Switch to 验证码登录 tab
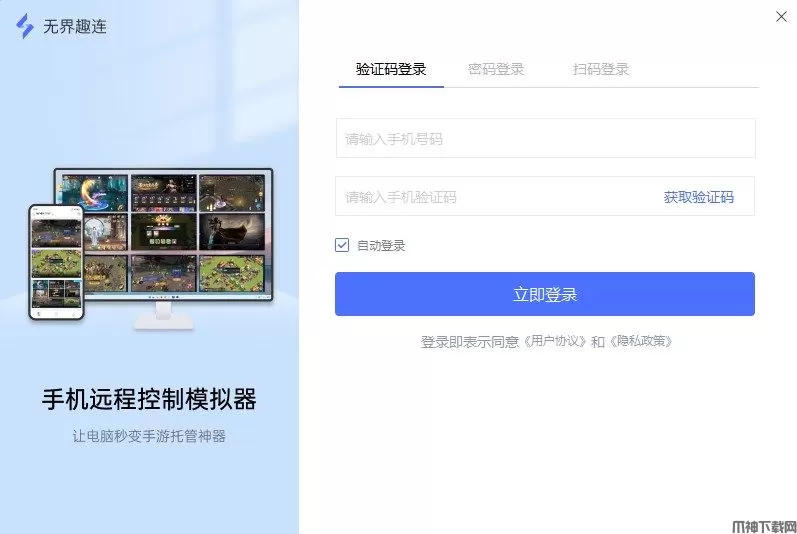 click(391, 69)
